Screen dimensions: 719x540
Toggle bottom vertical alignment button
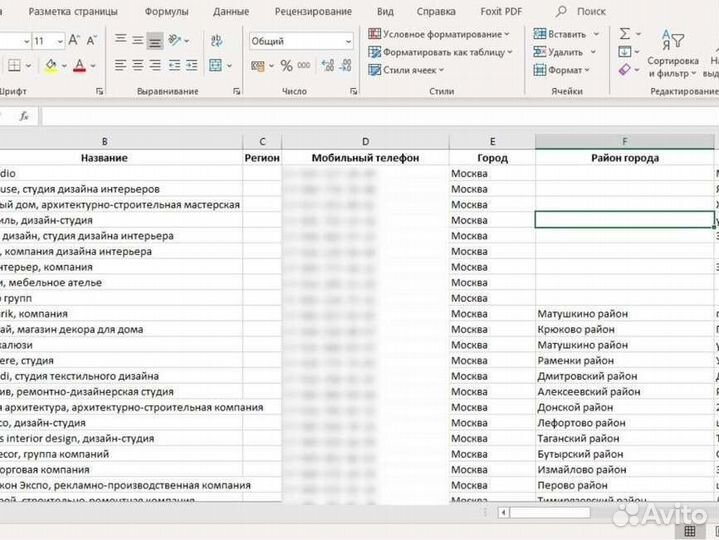click(155, 41)
